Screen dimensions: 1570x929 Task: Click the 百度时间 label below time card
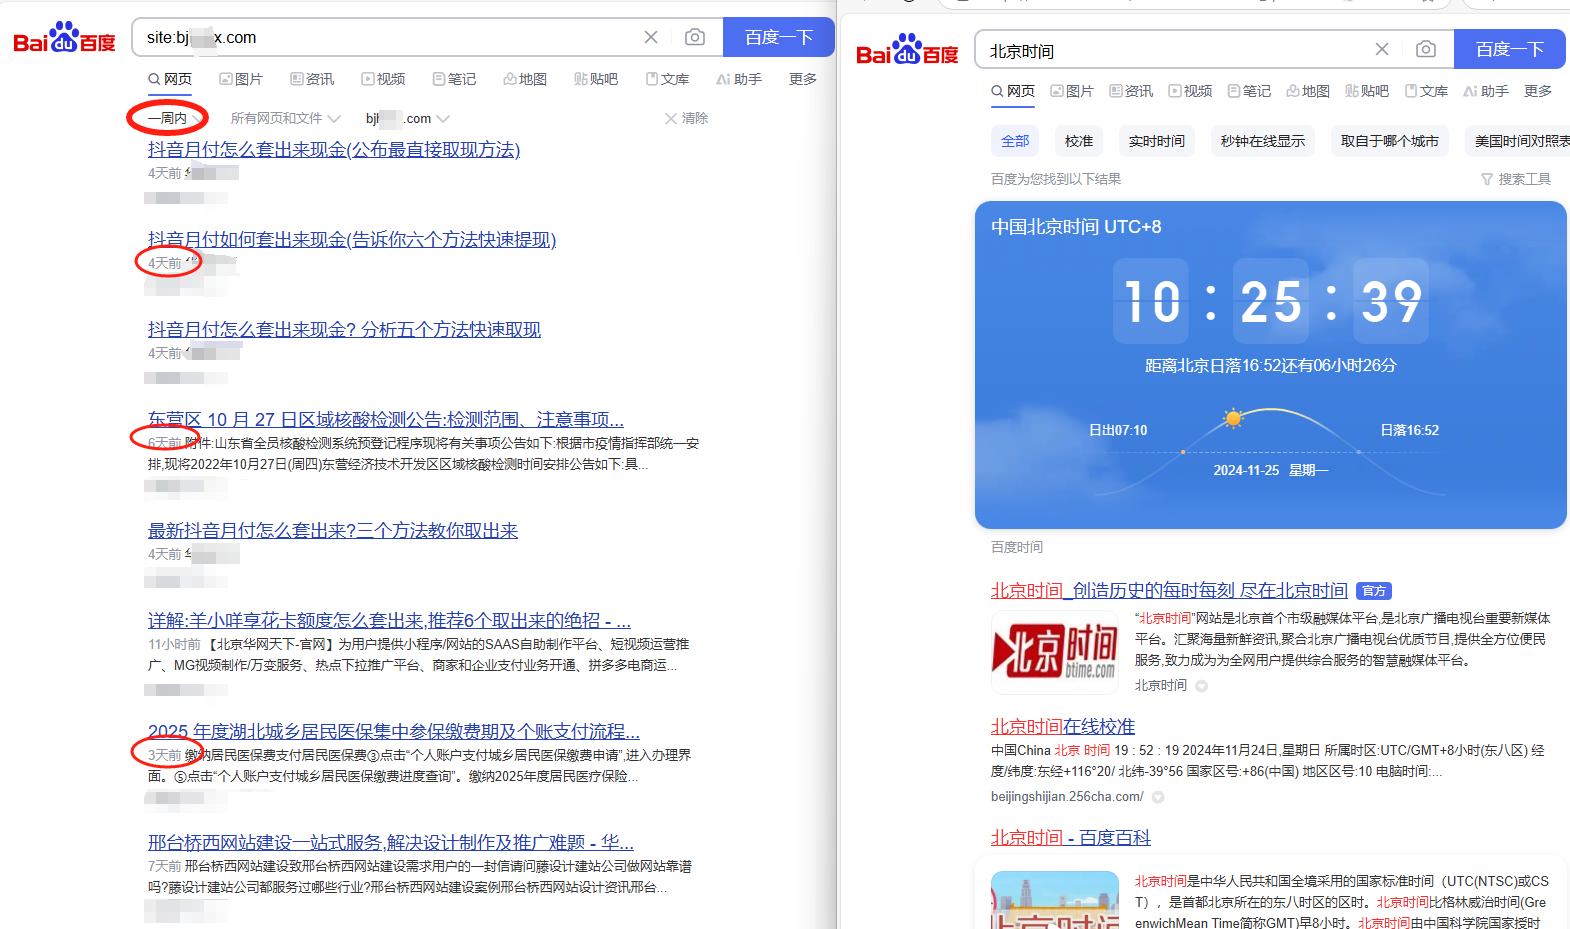pos(1017,547)
